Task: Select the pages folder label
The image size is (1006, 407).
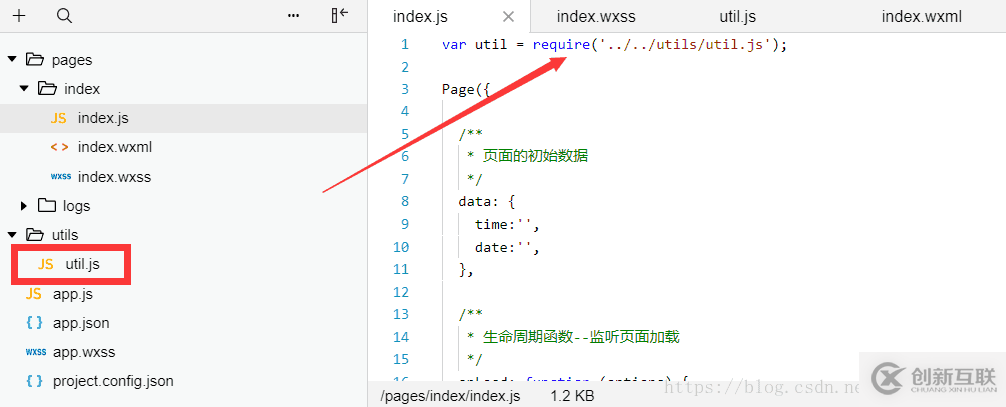Action: [x=72, y=60]
